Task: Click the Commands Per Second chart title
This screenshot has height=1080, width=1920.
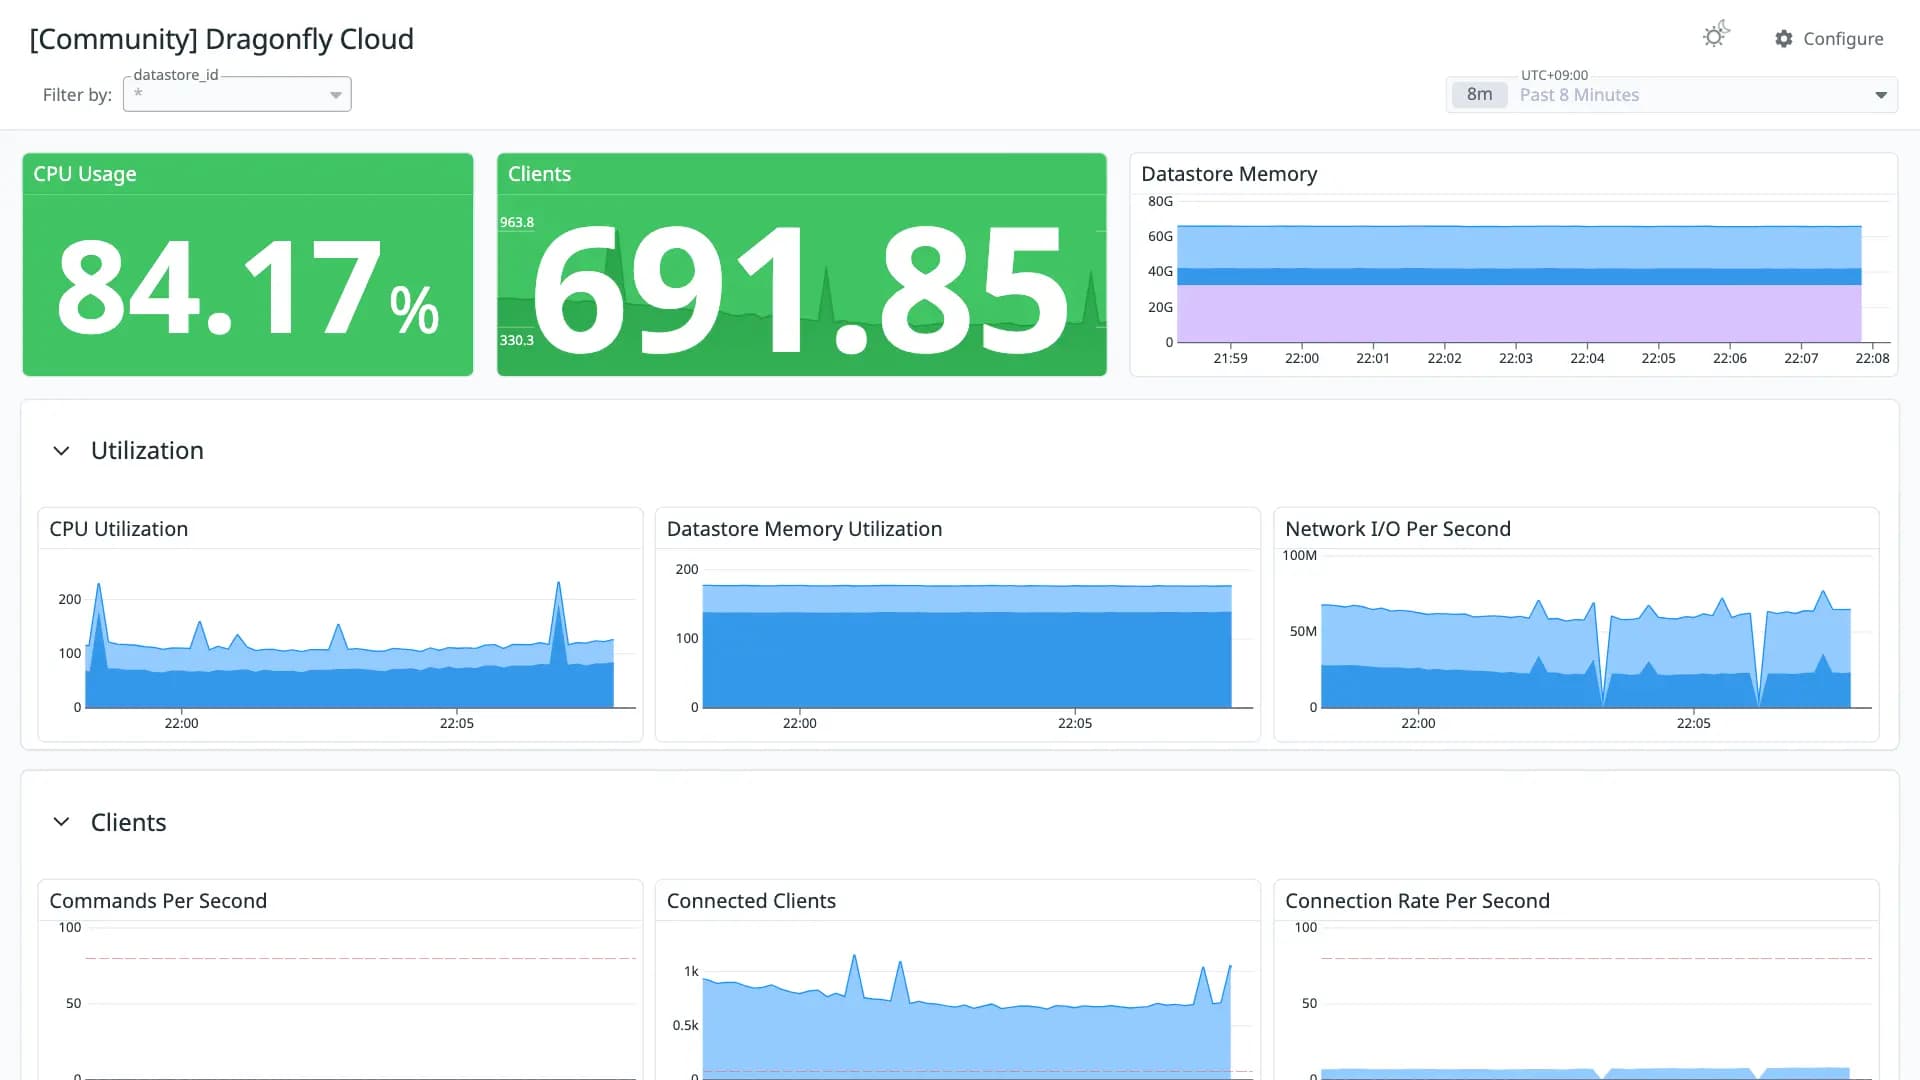Action: tap(158, 901)
